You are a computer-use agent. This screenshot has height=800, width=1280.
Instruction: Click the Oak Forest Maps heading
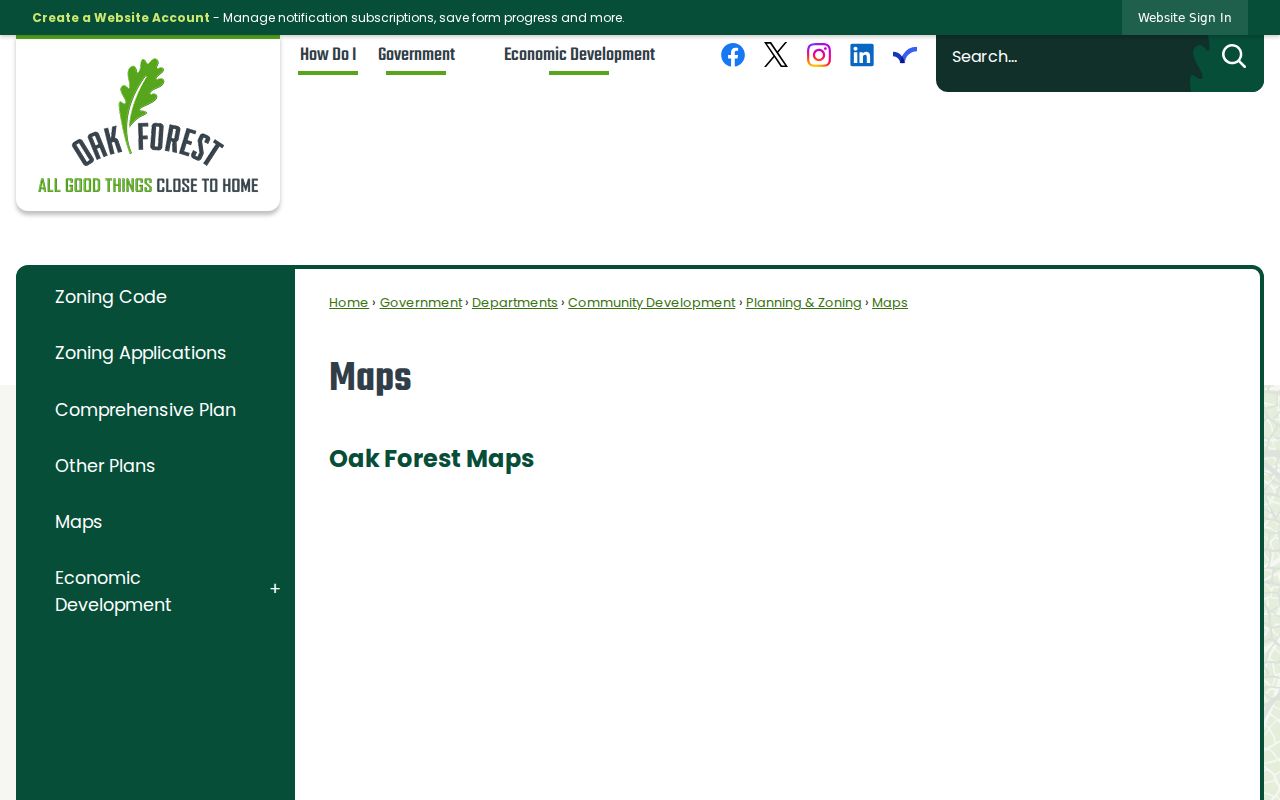pyautogui.click(x=432, y=459)
